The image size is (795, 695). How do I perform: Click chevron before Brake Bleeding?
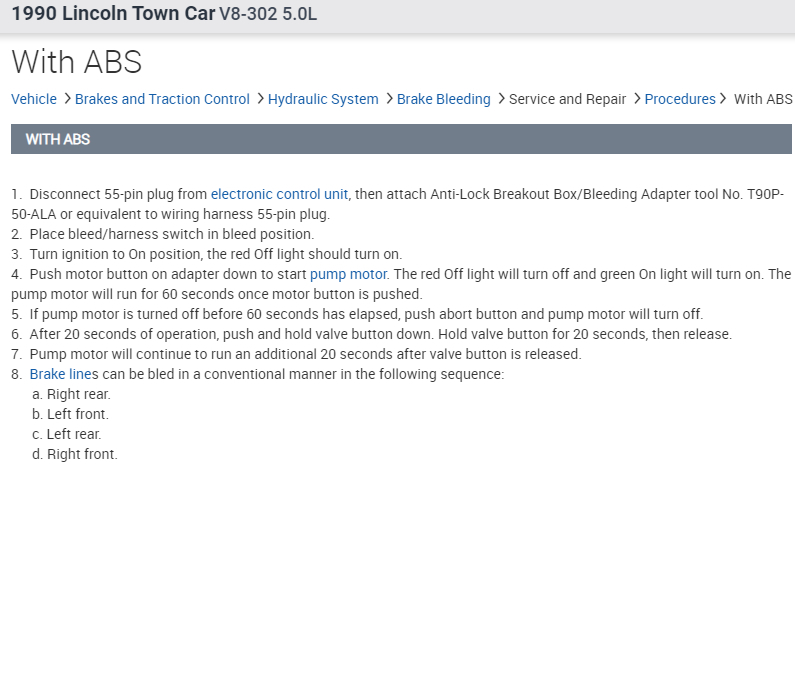pyautogui.click(x=389, y=99)
